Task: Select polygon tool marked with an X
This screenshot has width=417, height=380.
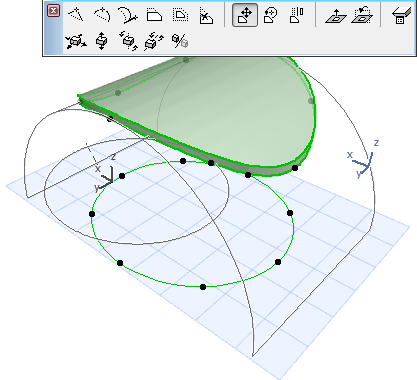Action: (206, 15)
